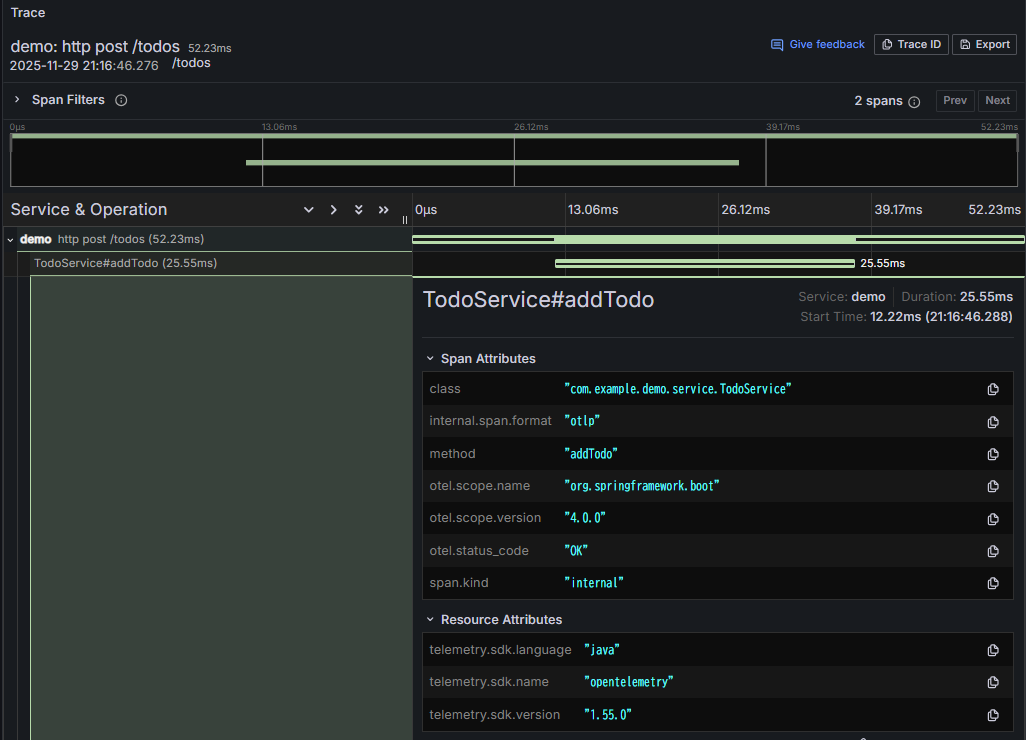Click the info icon beside Span Filters

[x=121, y=100]
